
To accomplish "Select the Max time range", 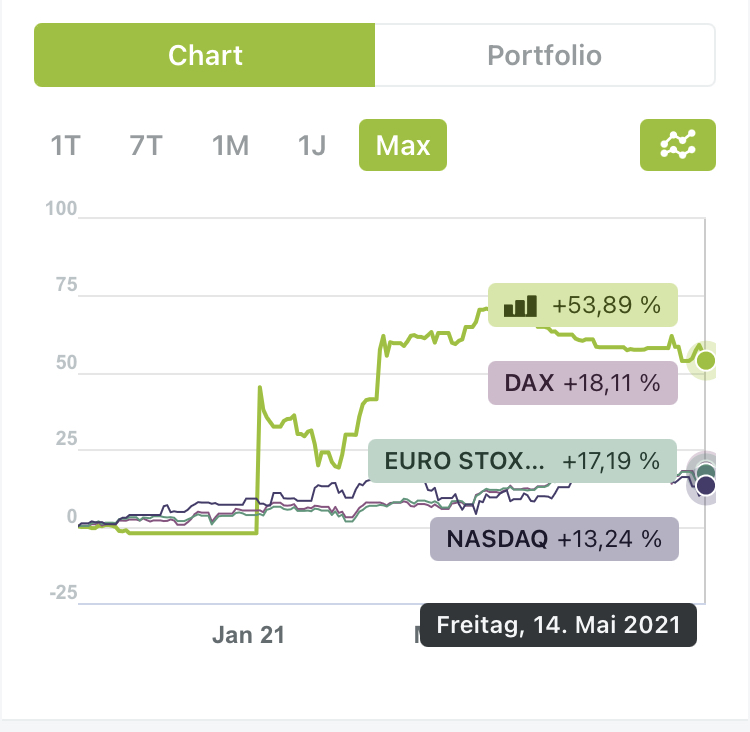I will pos(403,146).
